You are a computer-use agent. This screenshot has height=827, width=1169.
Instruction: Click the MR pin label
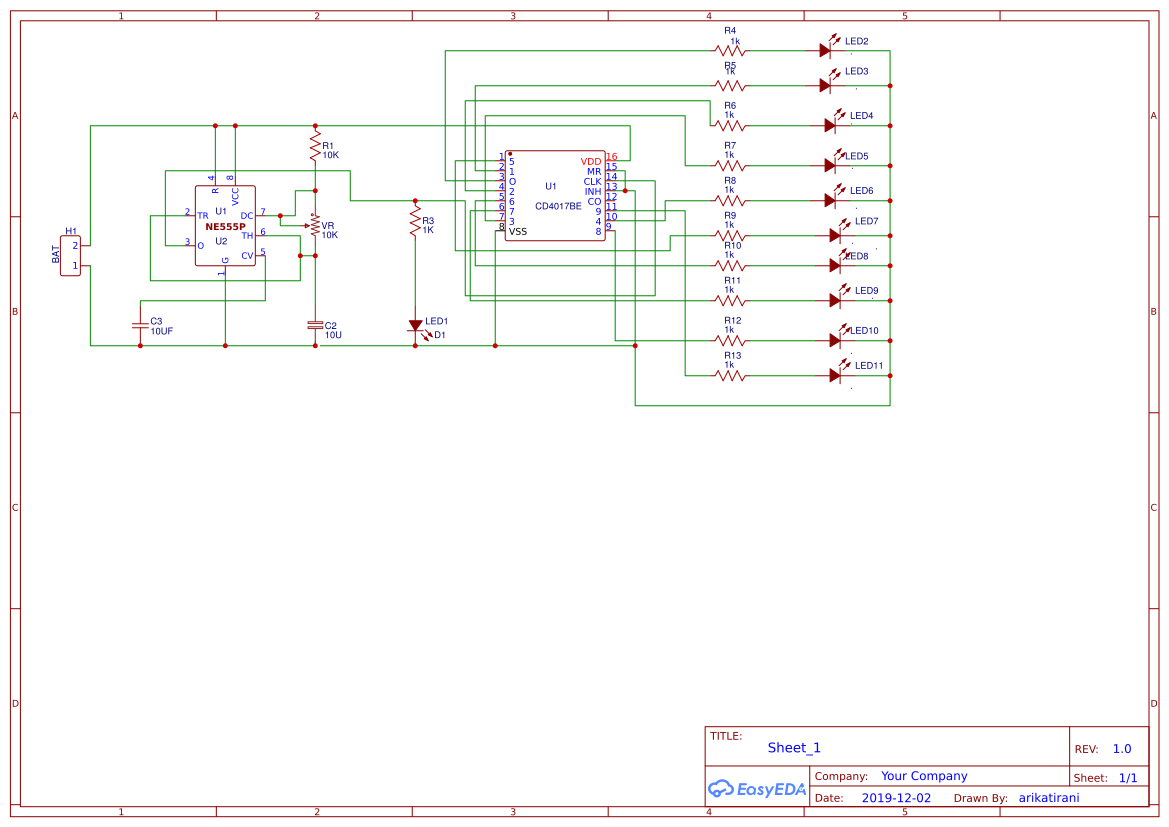(594, 172)
